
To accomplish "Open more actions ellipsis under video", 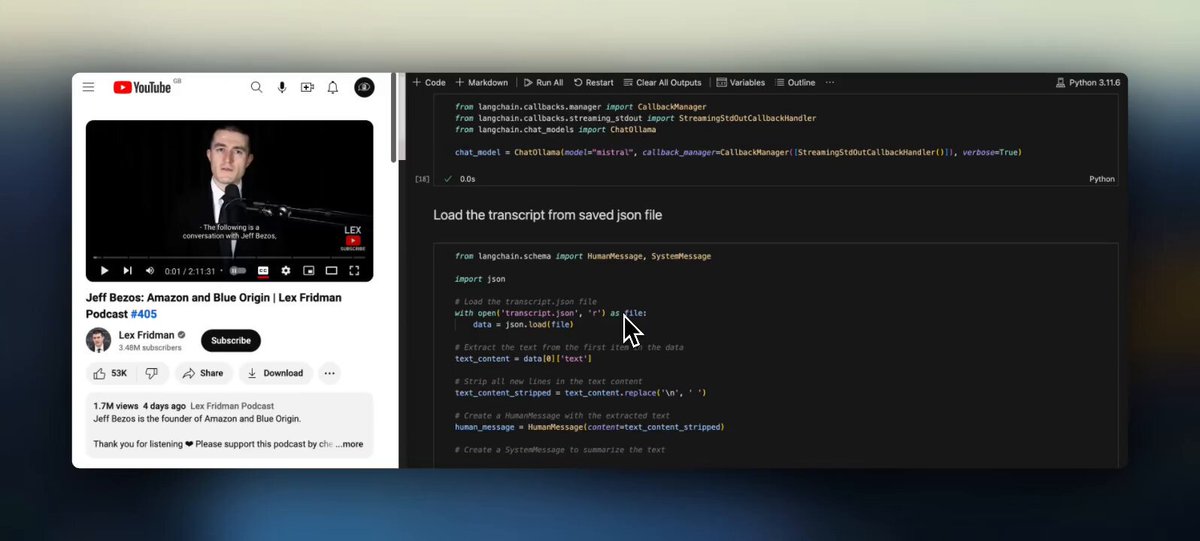I will (x=329, y=373).
